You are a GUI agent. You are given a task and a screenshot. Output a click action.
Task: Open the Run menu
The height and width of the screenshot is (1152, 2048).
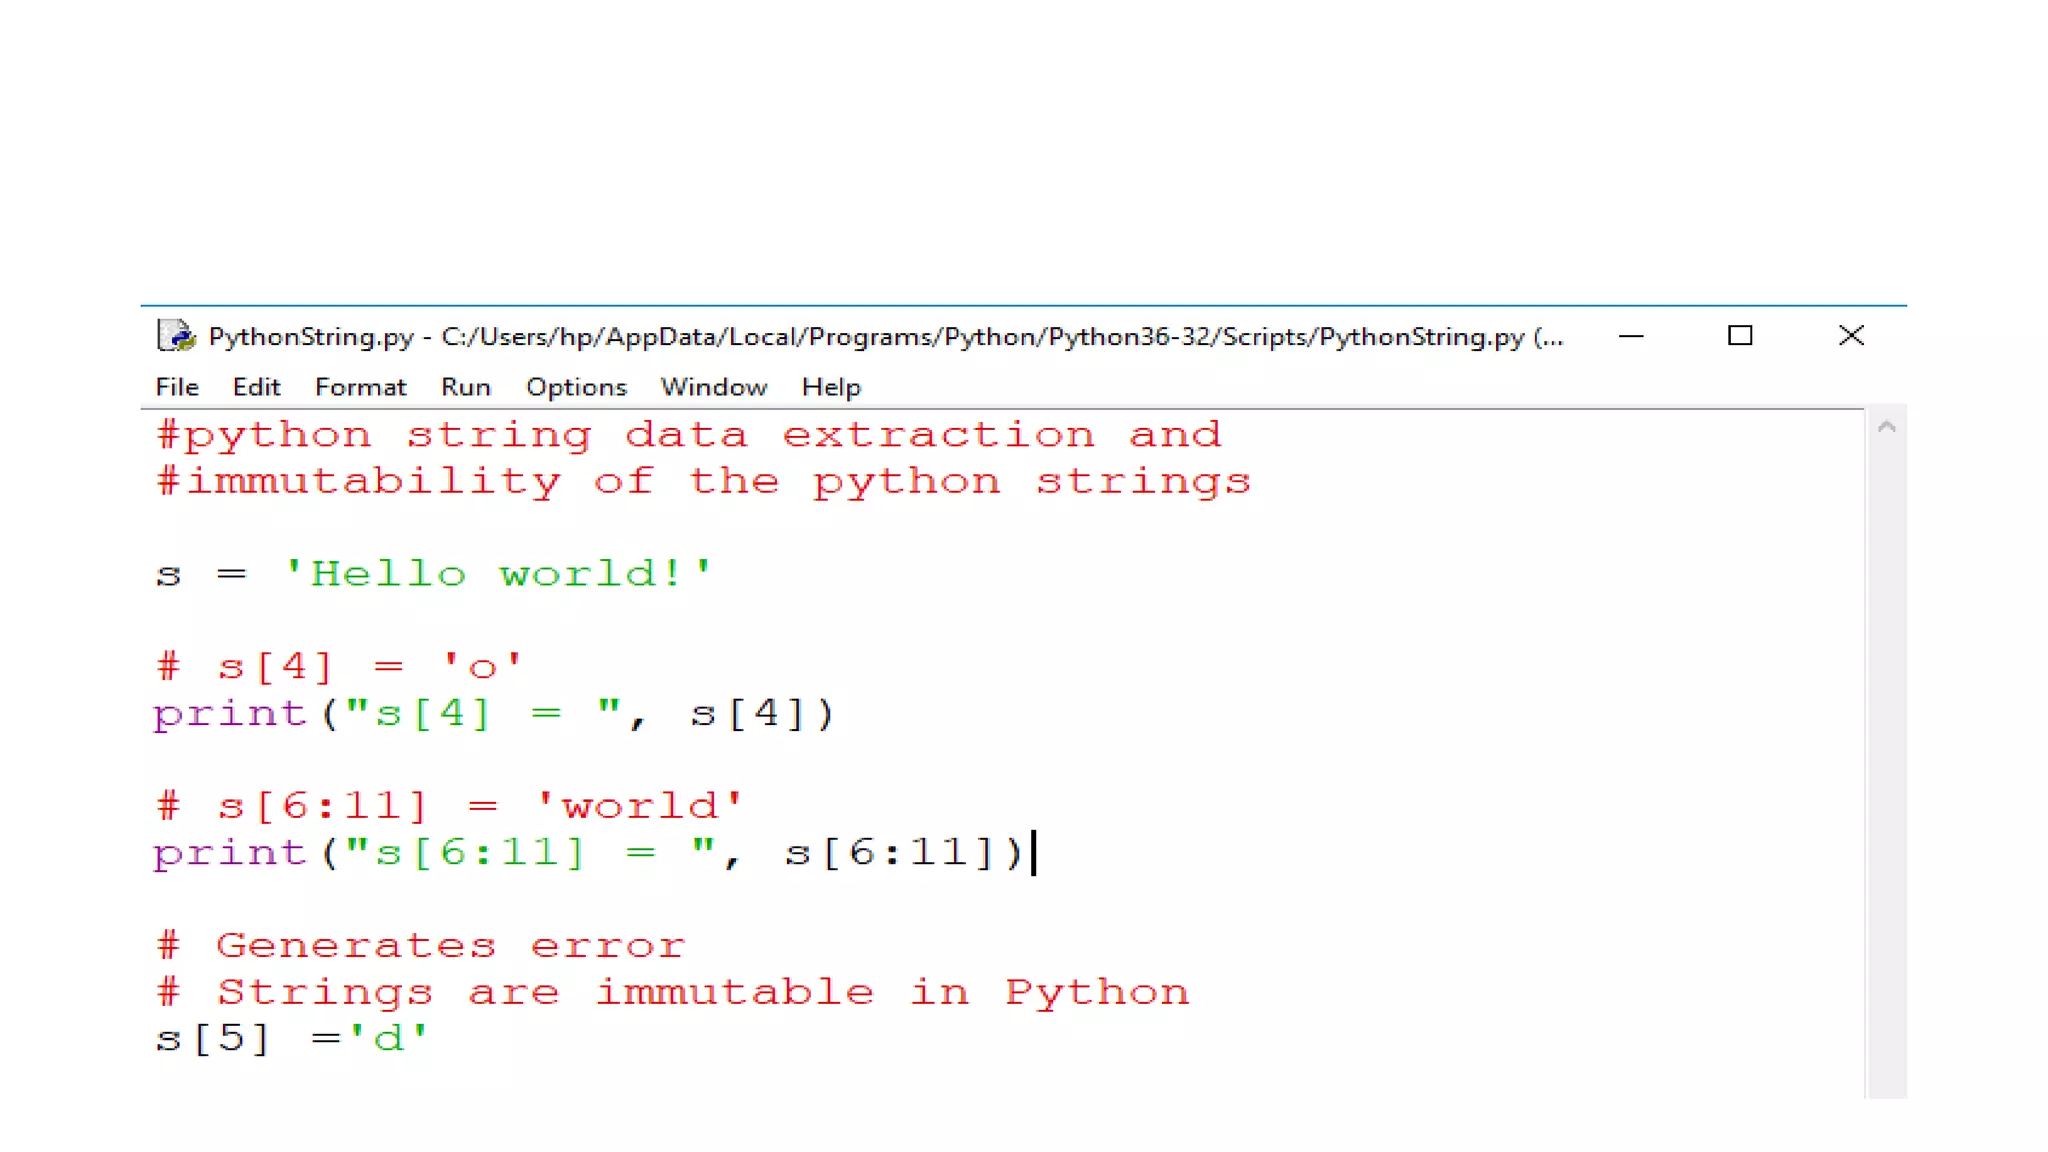tap(466, 387)
